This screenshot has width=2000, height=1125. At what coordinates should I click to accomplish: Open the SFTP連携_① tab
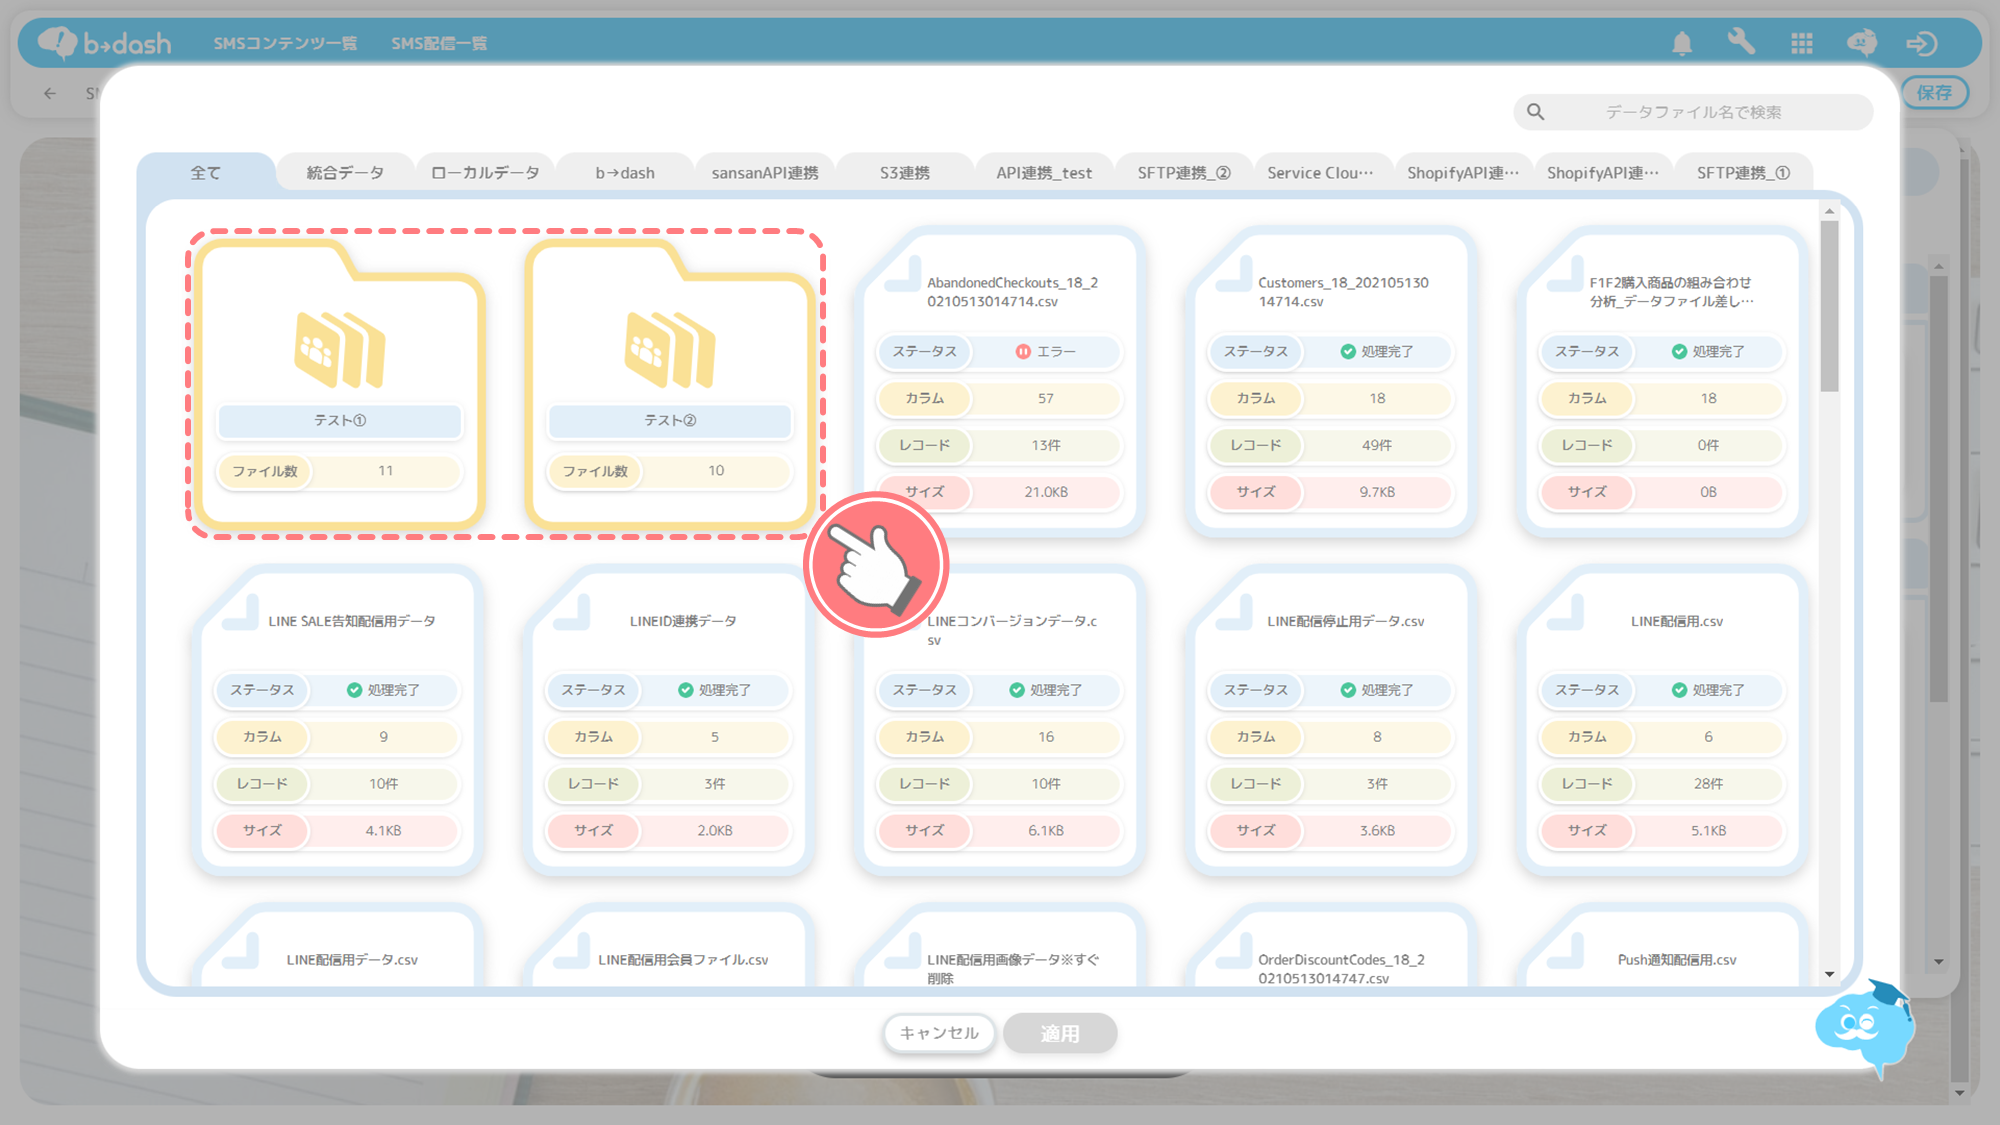[1743, 173]
